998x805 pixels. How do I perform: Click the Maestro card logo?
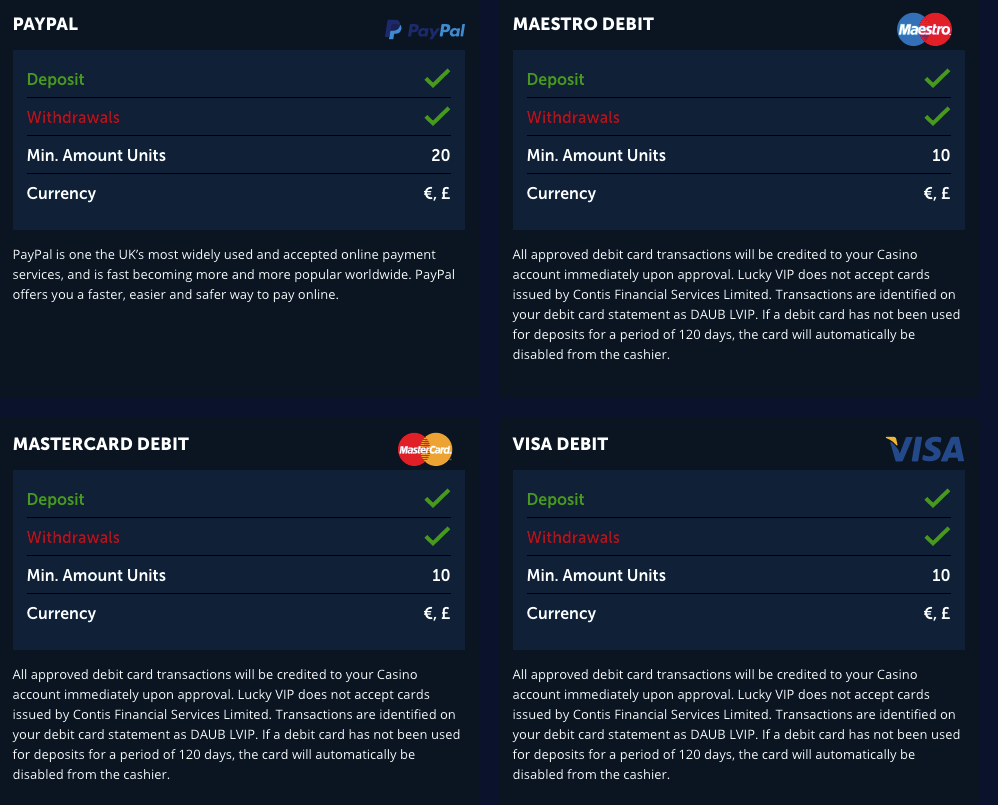(x=924, y=29)
